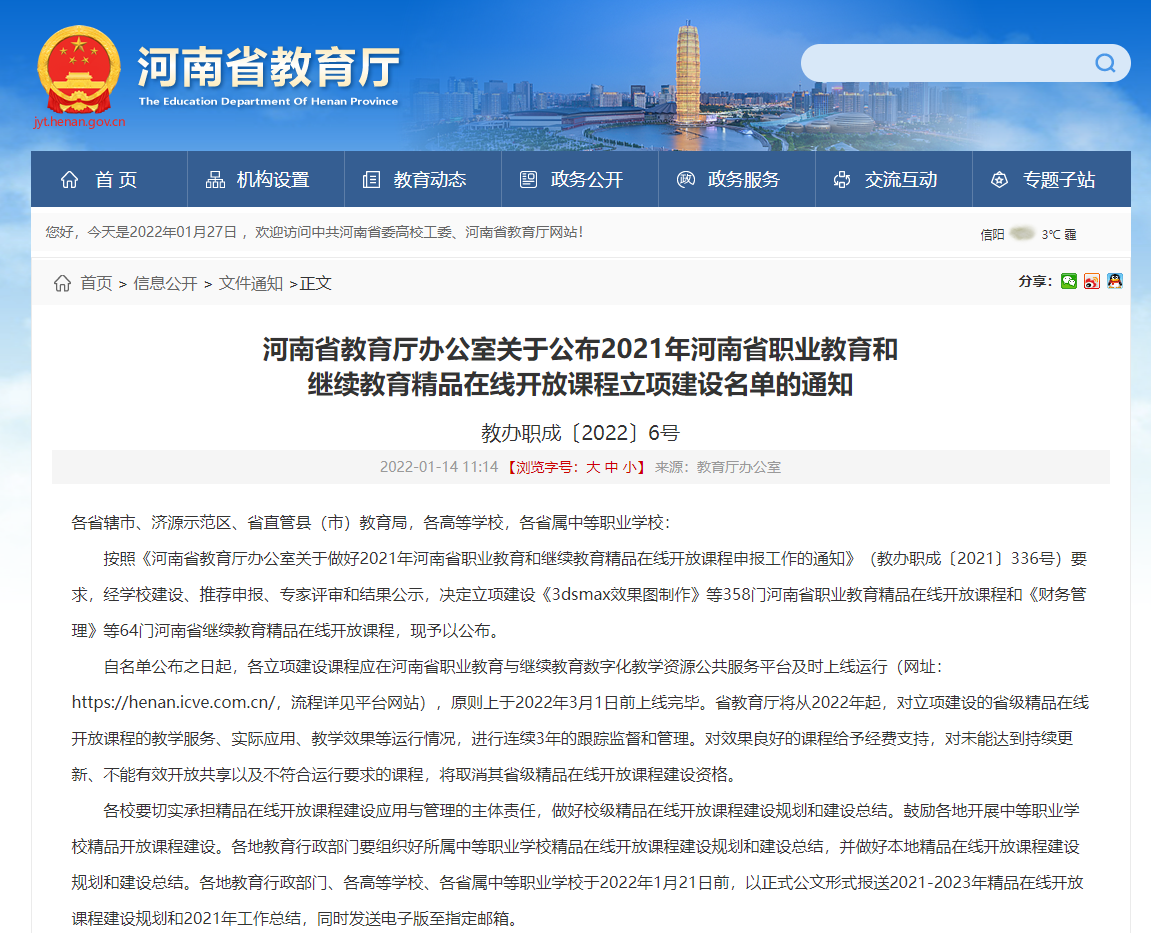Viewport: 1151px width, 933px height.
Task: Click the 政务公开 document icon
Action: click(529, 180)
